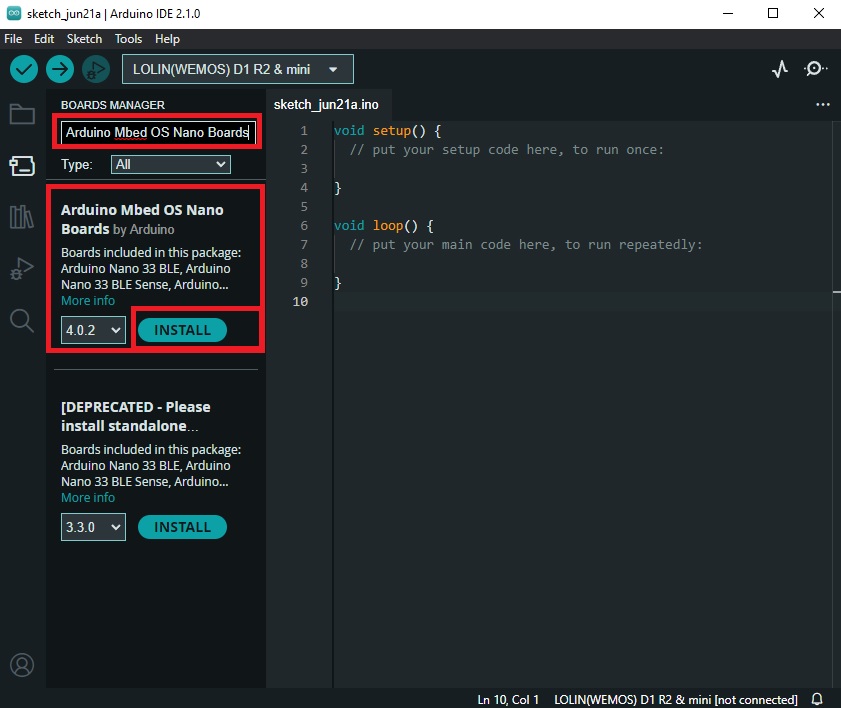The height and width of the screenshot is (708, 841).
Task: Click the [DEPRECATED - Please install standalone… title
Action: tap(136, 416)
